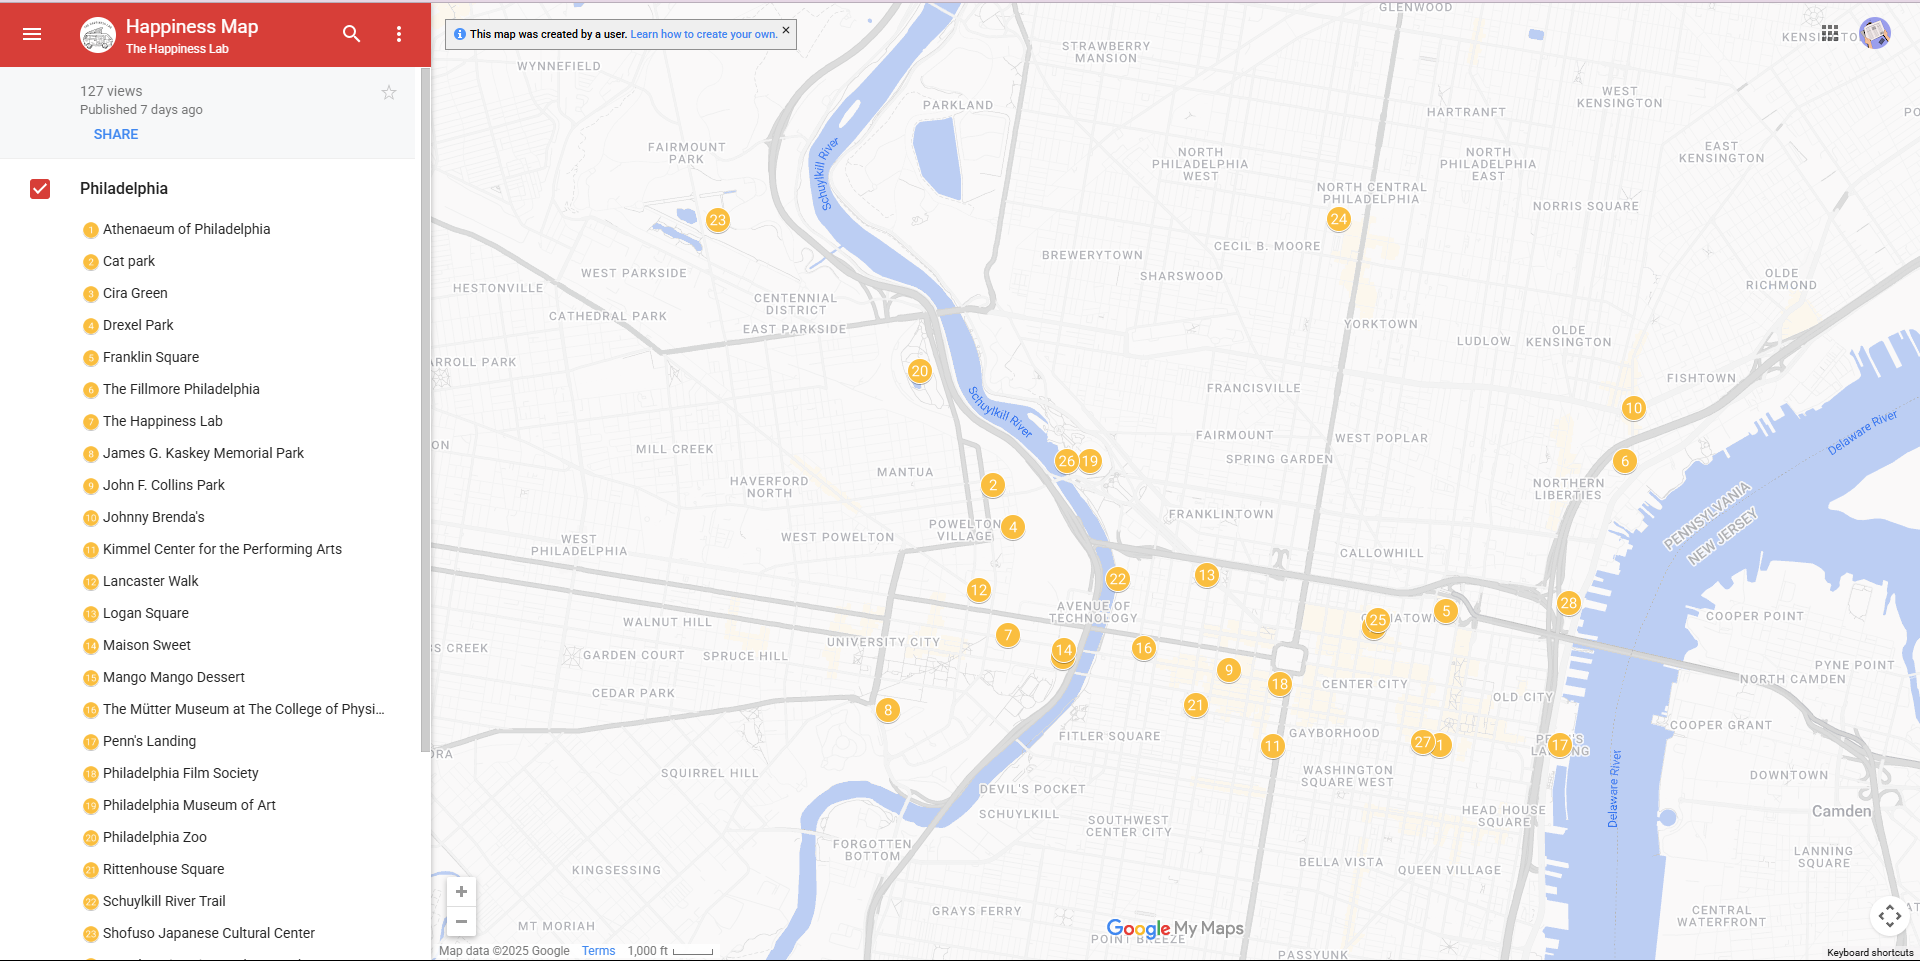Open the three-dot options menu
Image resolution: width=1920 pixels, height=961 pixels.
tap(399, 34)
